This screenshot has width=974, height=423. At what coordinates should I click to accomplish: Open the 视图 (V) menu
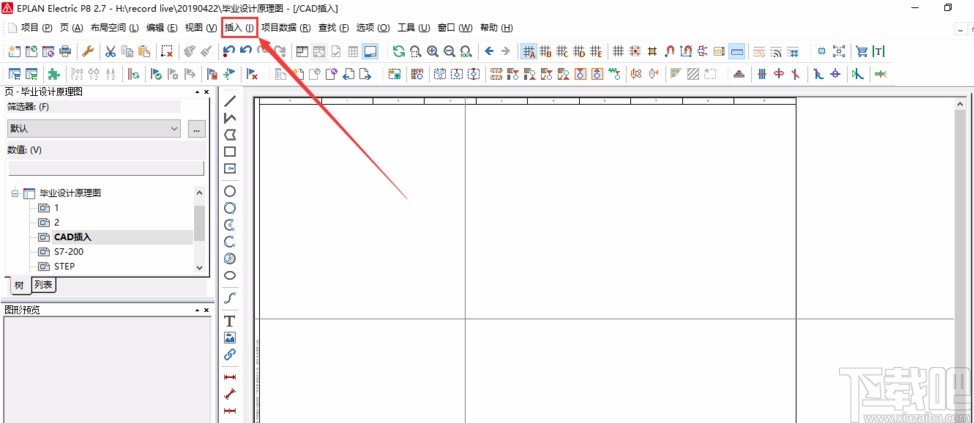201,28
